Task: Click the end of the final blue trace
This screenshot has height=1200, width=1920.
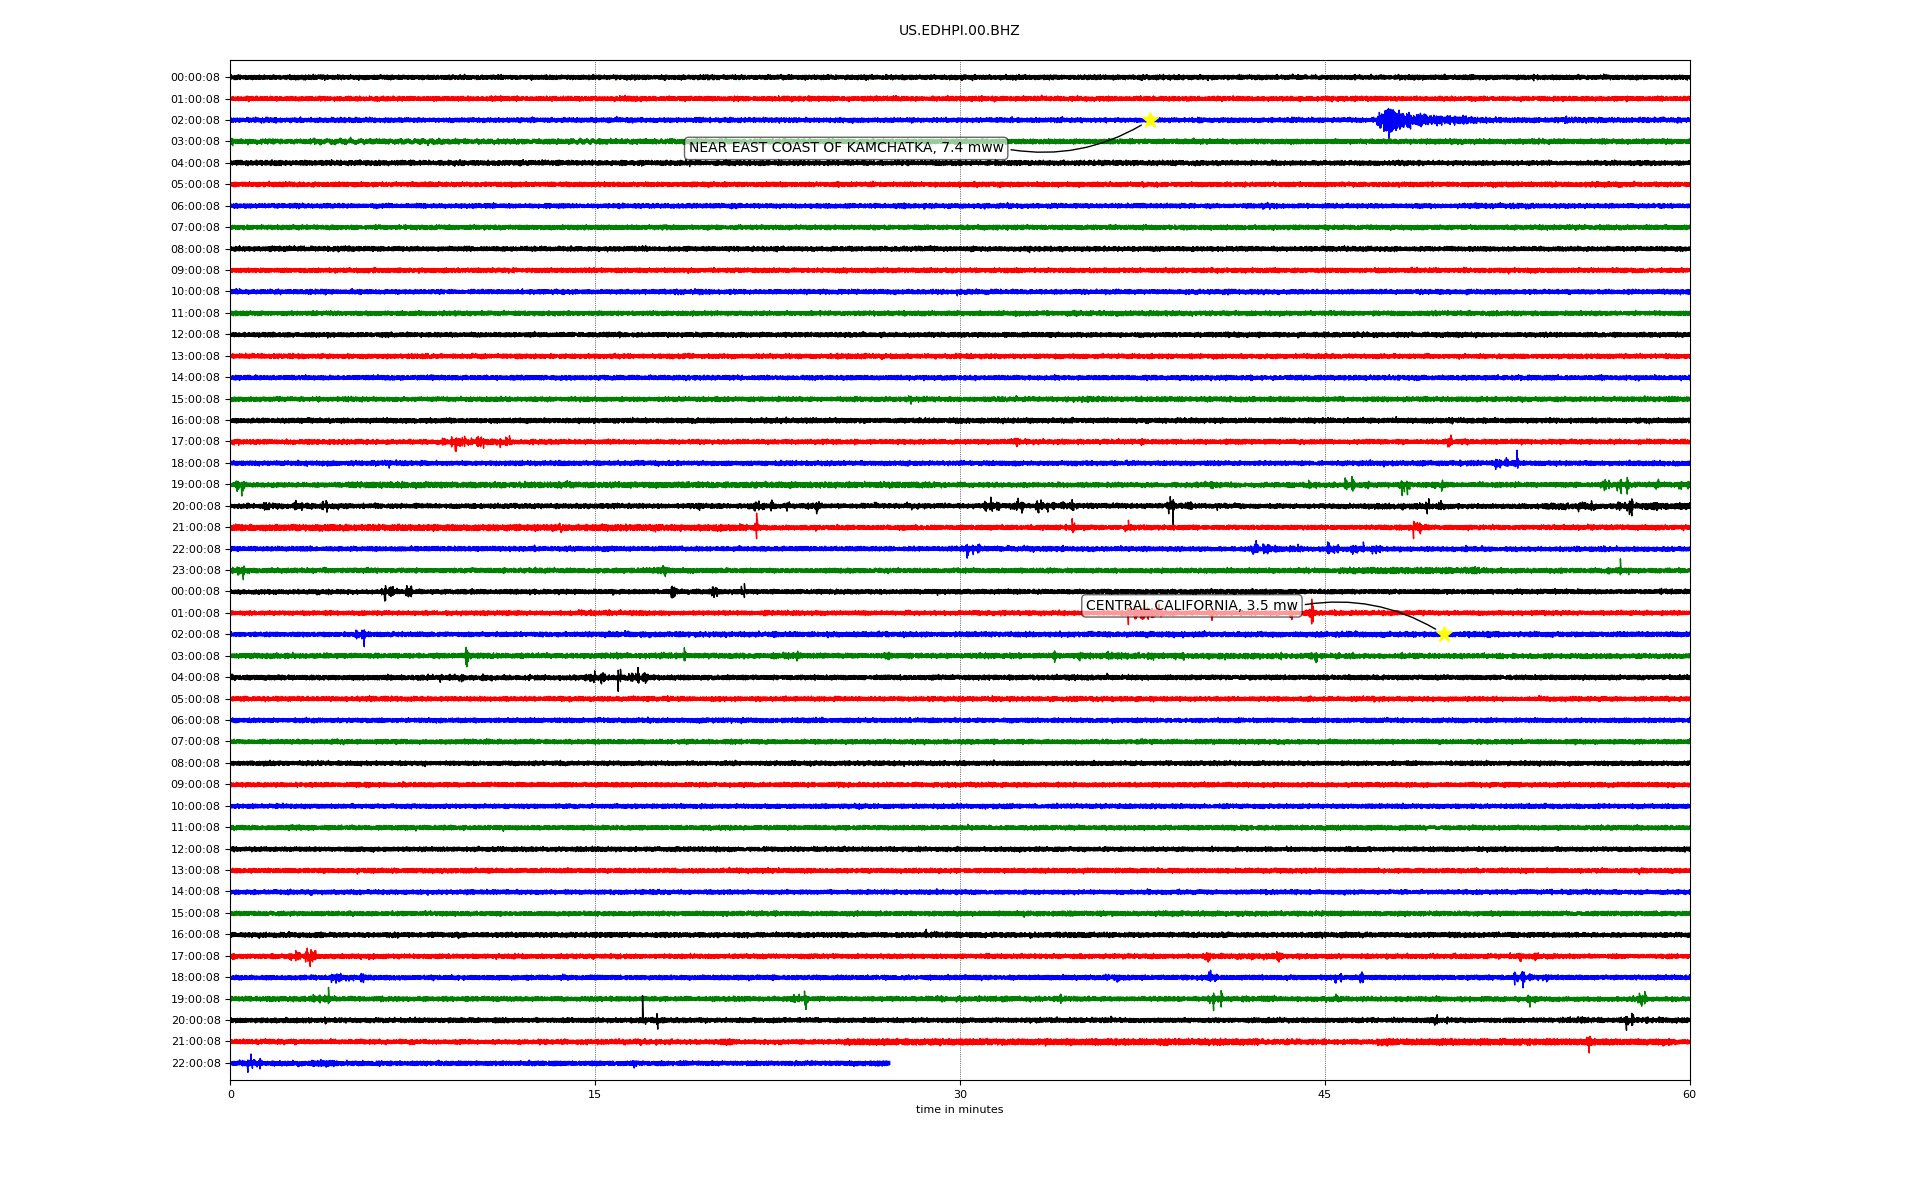Action: 888,1063
